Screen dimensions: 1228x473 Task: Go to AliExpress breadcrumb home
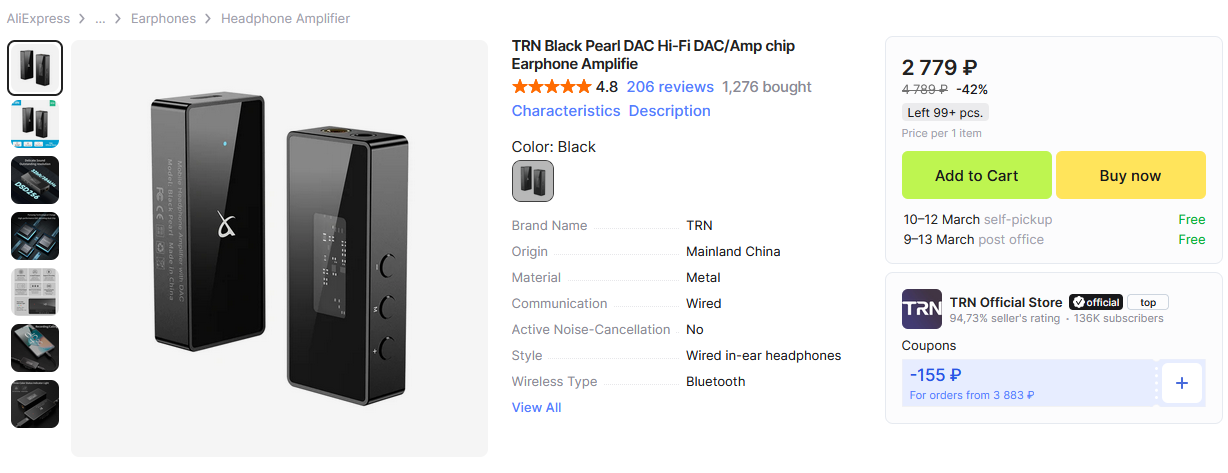(38, 19)
